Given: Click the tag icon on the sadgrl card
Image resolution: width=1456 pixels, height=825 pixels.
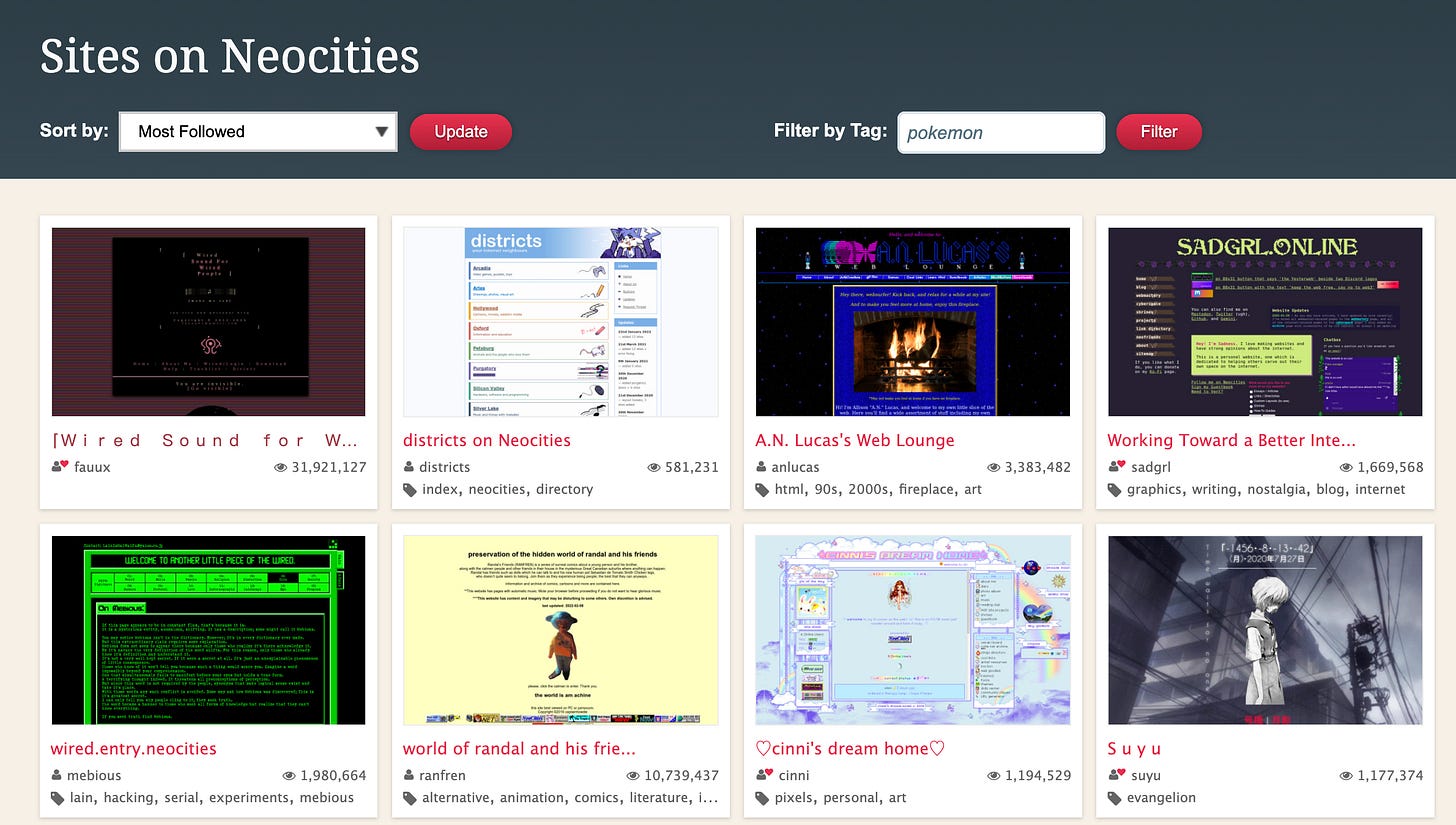Looking at the screenshot, I should point(1115,490).
